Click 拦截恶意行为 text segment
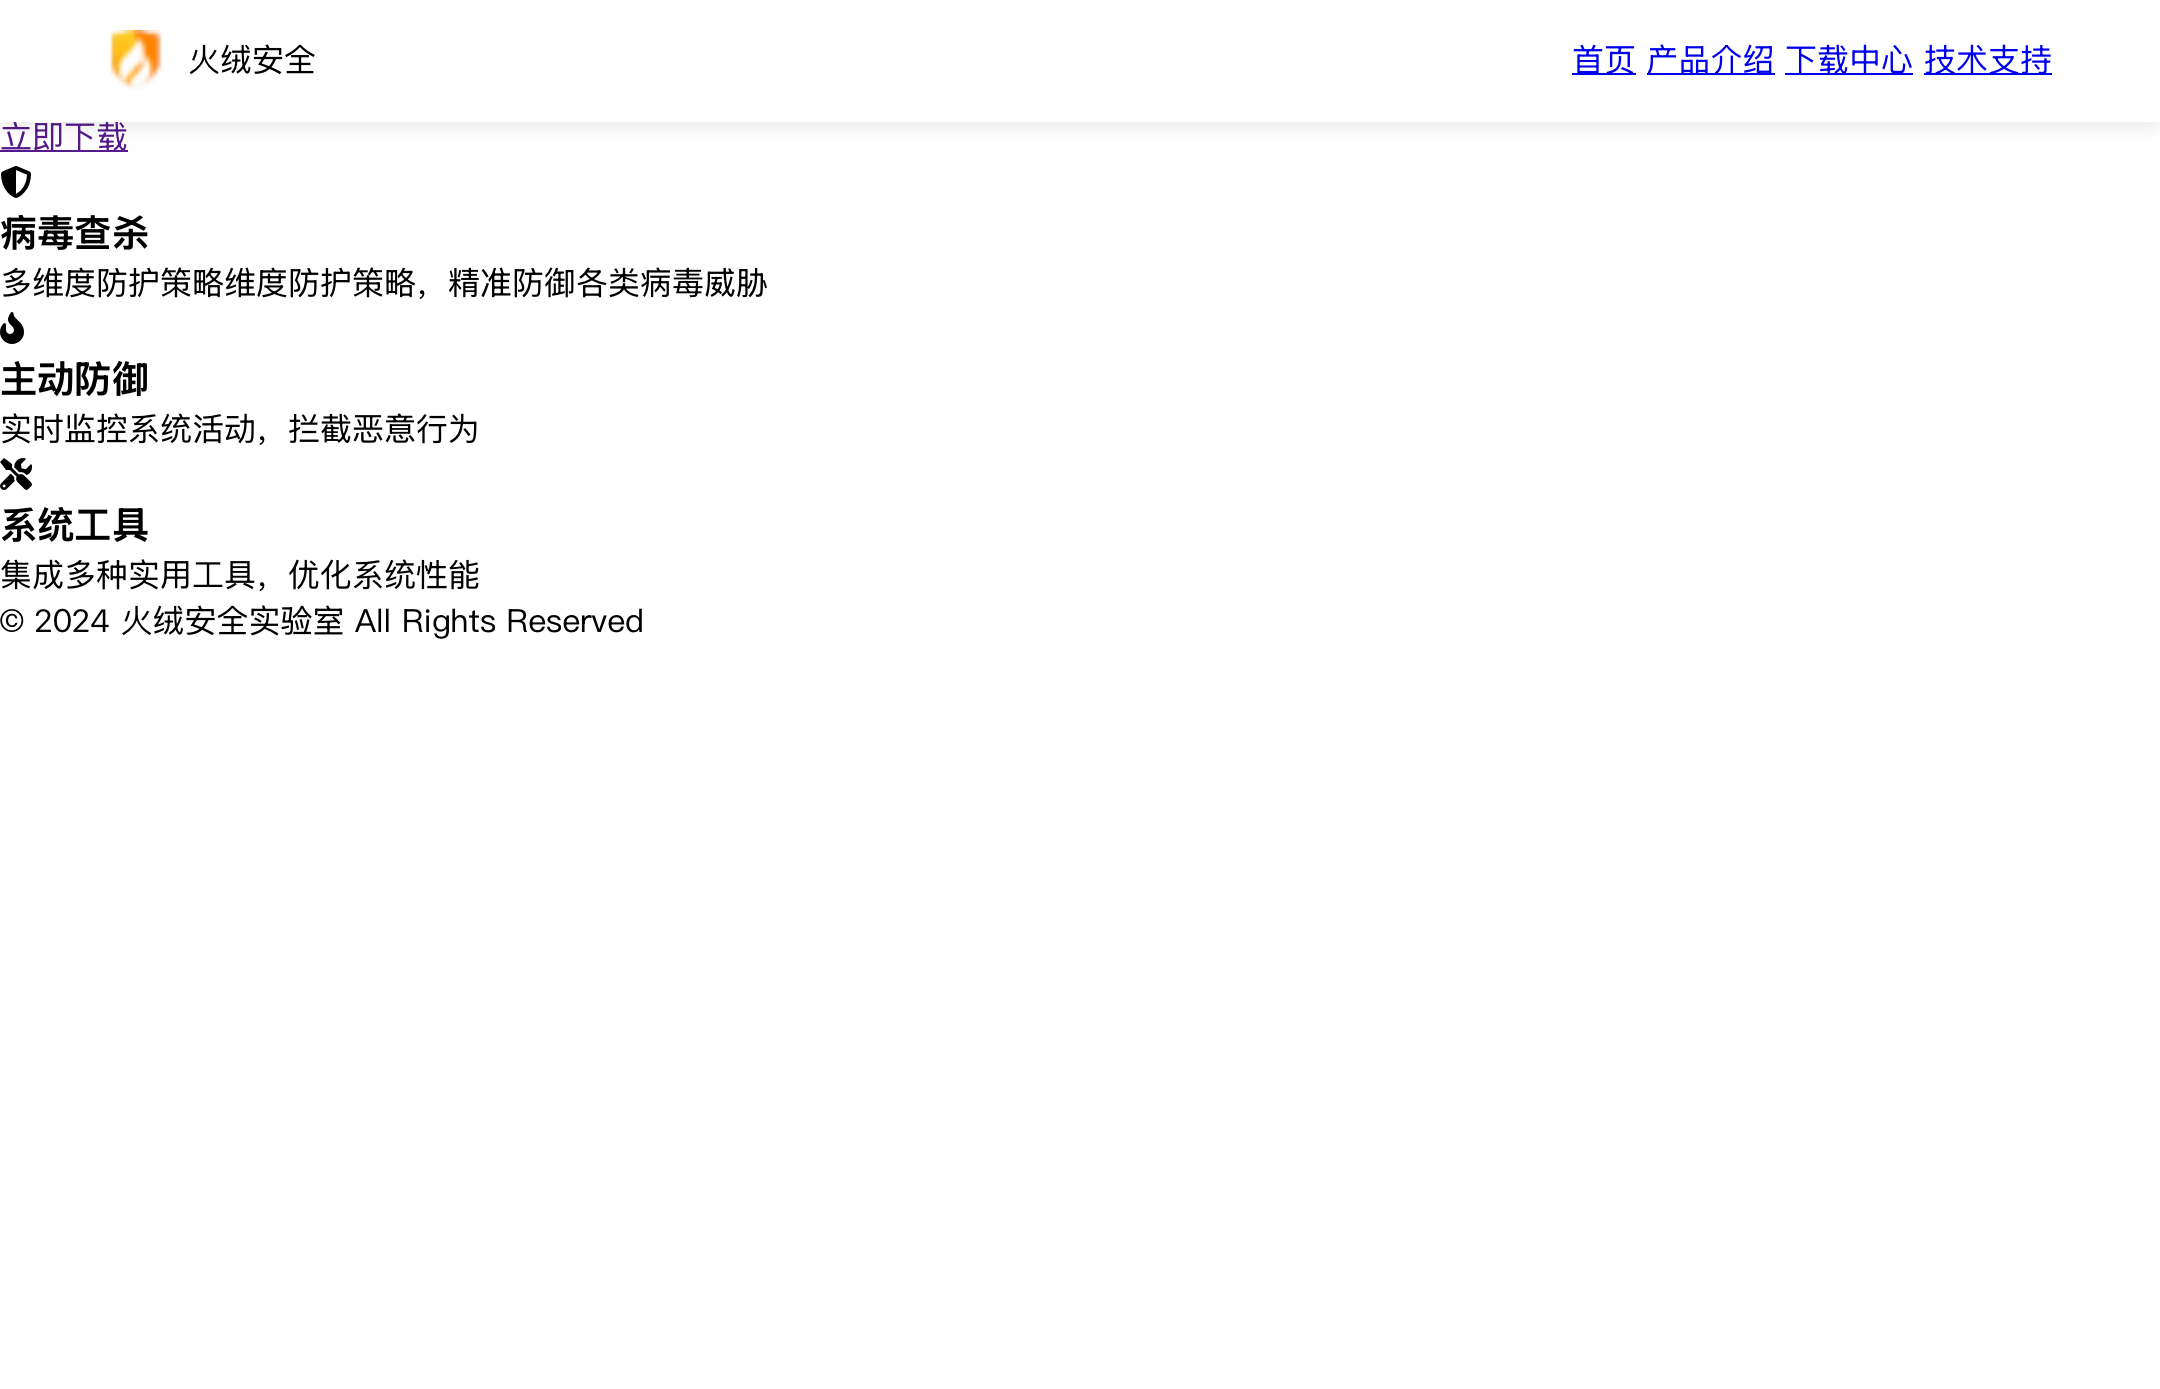 384,429
